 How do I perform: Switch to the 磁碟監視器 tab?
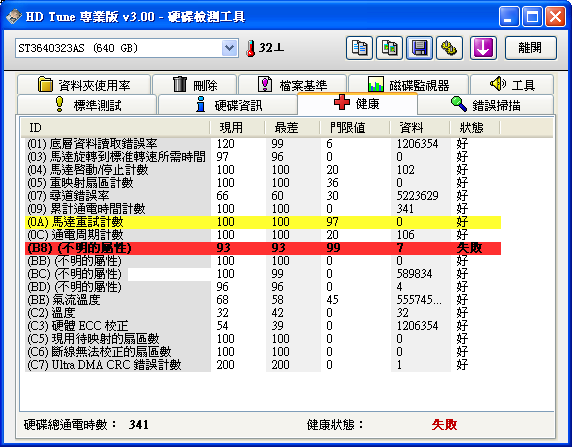tap(408, 85)
